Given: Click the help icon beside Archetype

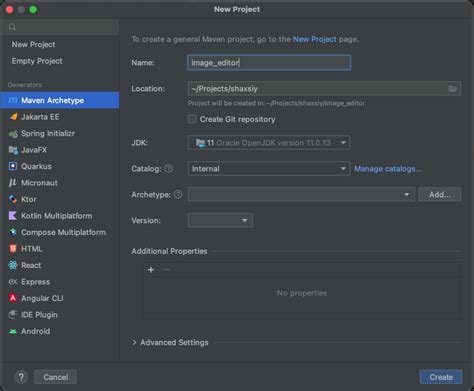Looking at the screenshot, I should (178, 194).
